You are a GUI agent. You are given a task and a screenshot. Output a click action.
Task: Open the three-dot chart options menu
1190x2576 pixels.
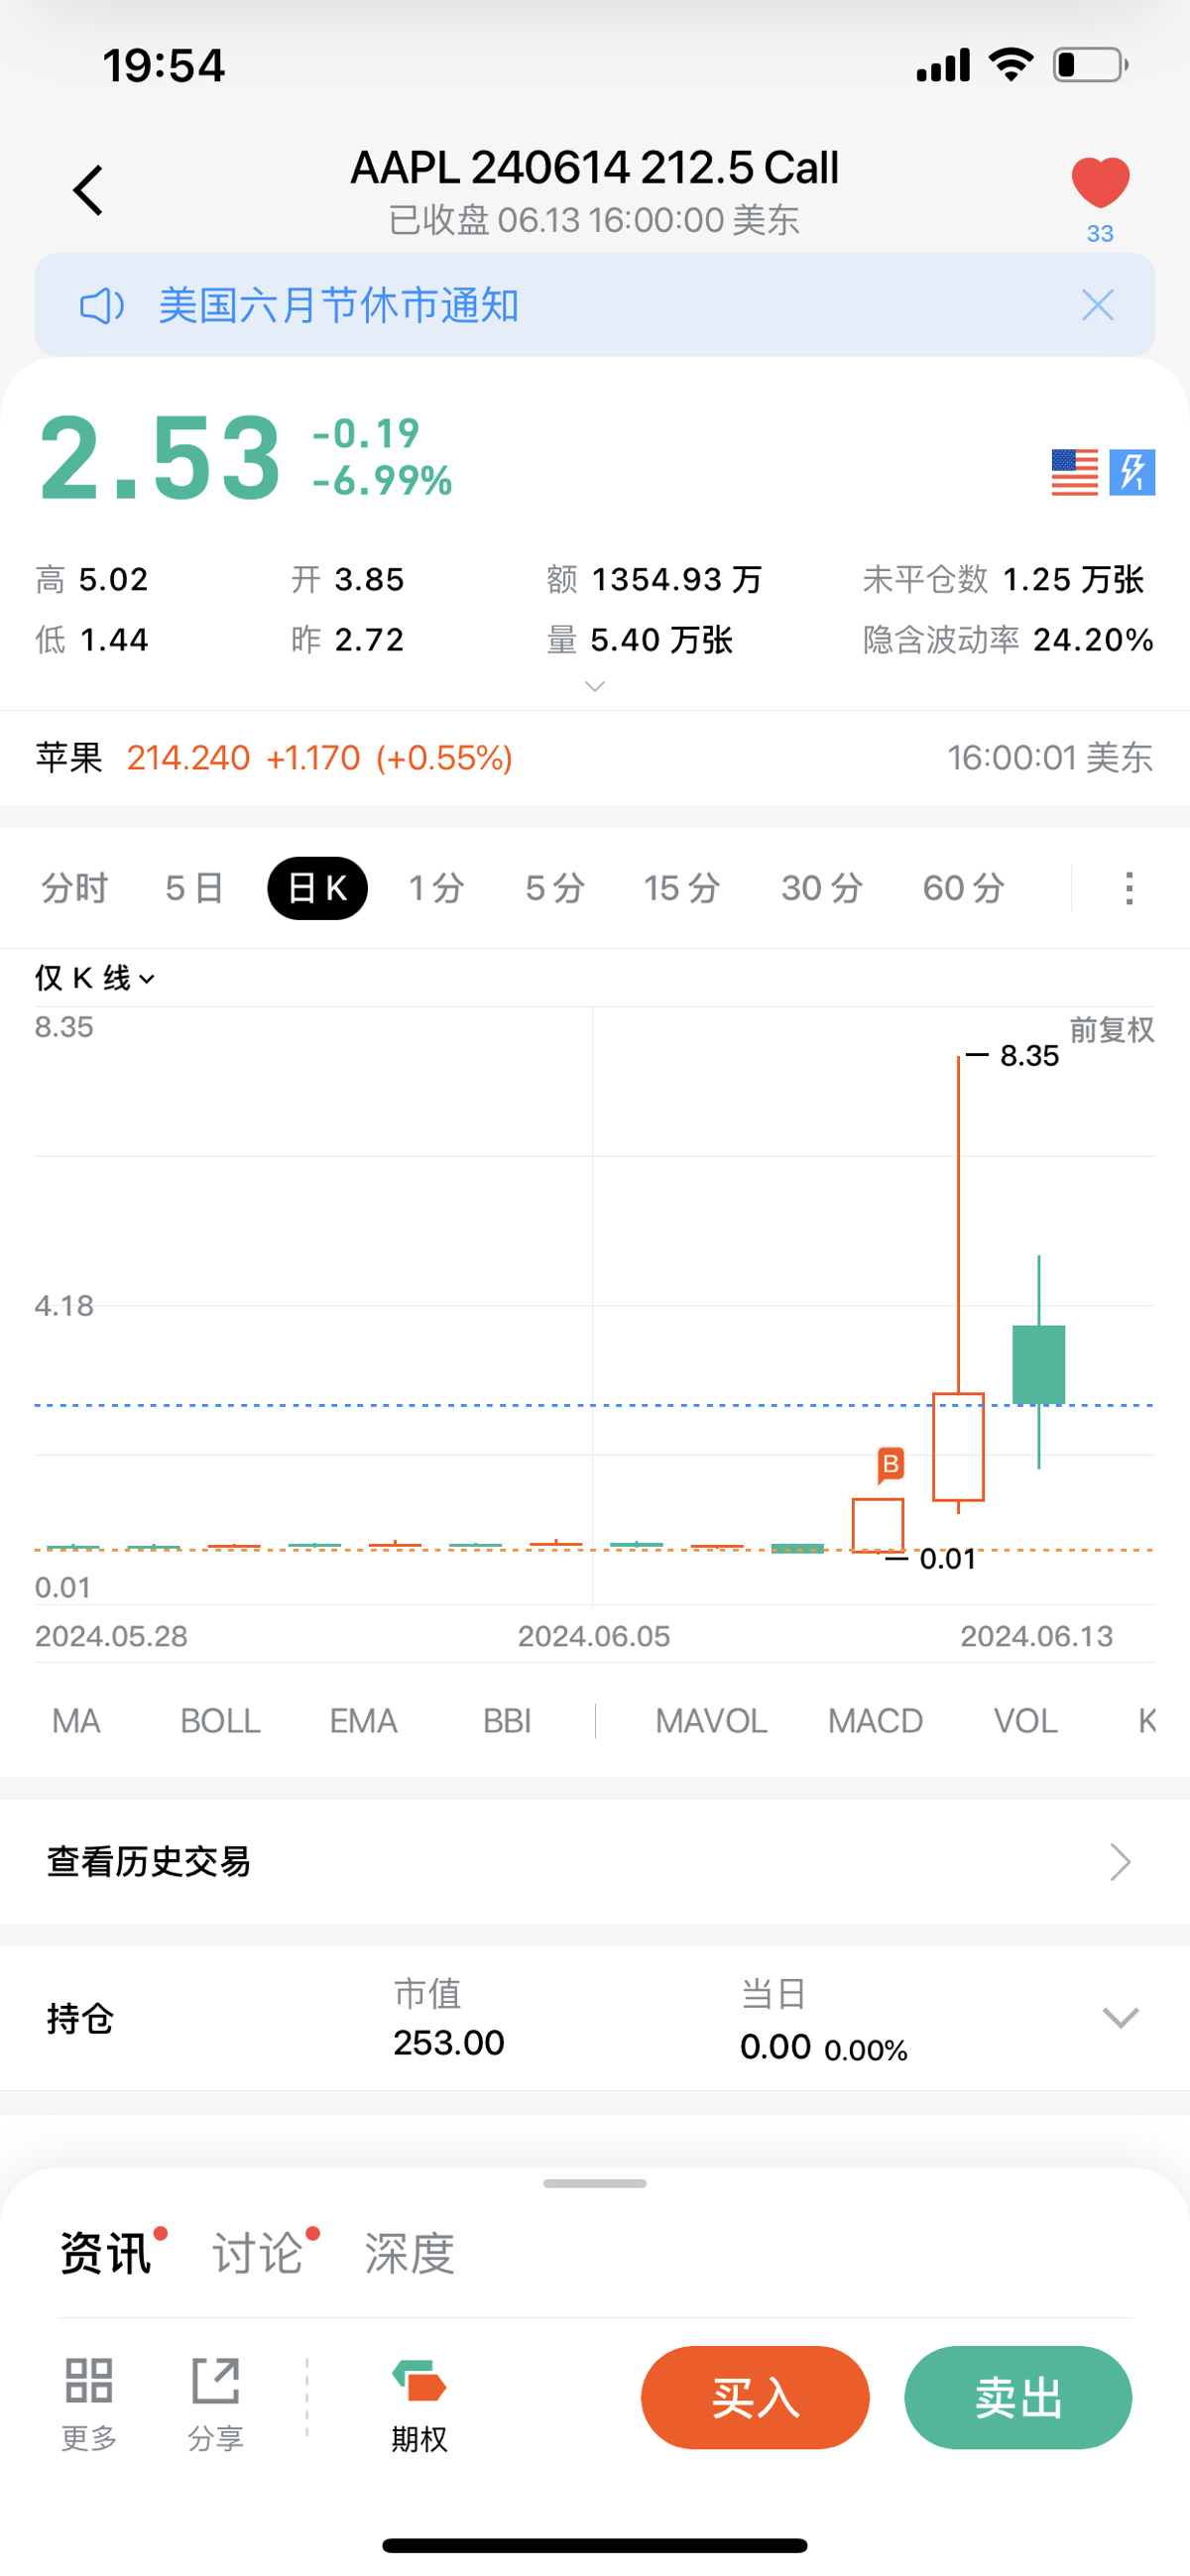click(1129, 888)
